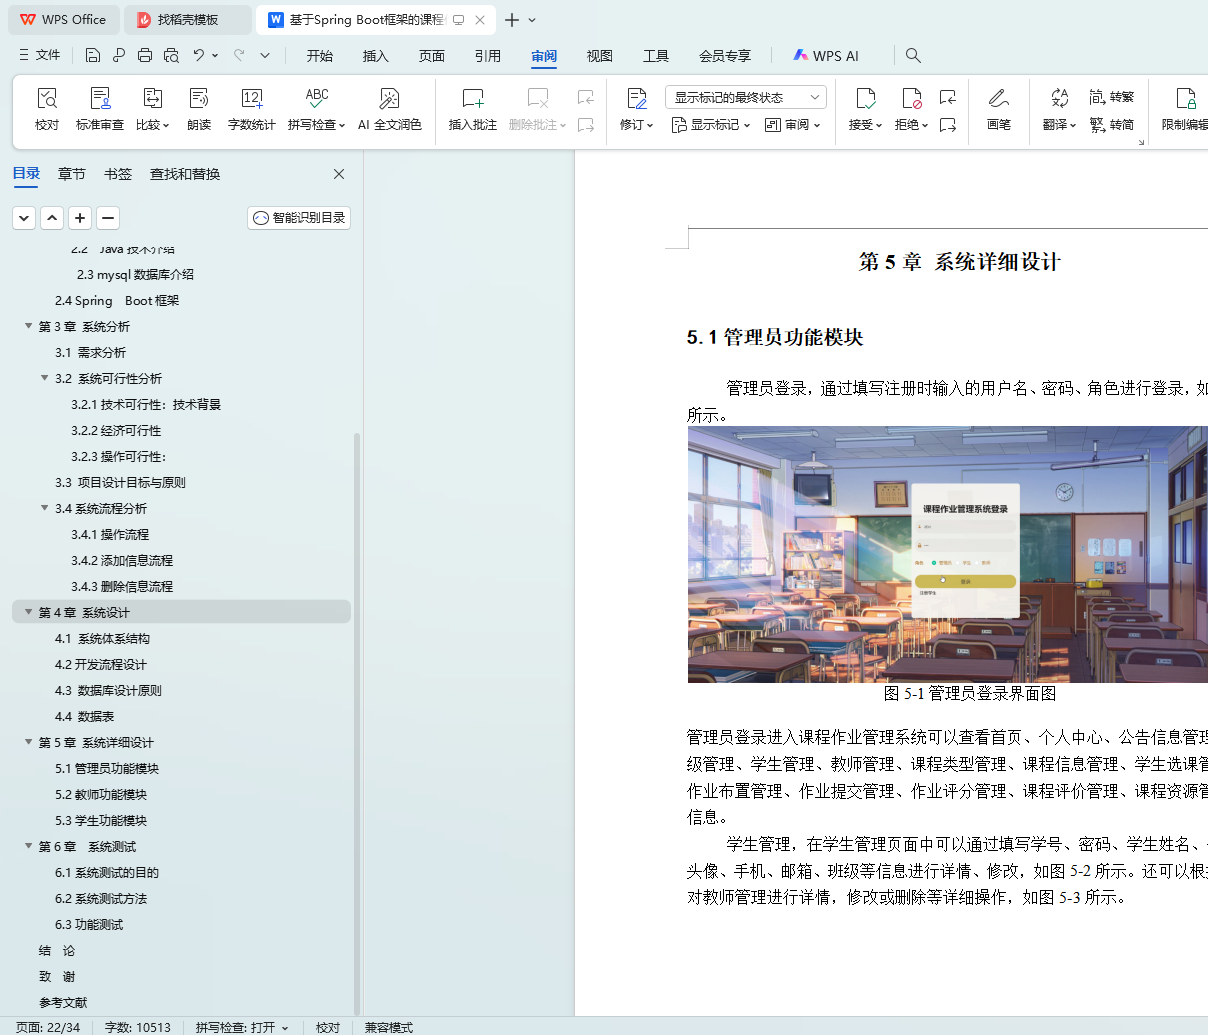
Task: Click the 校对 proofreading icon
Action: pyautogui.click(x=47, y=99)
